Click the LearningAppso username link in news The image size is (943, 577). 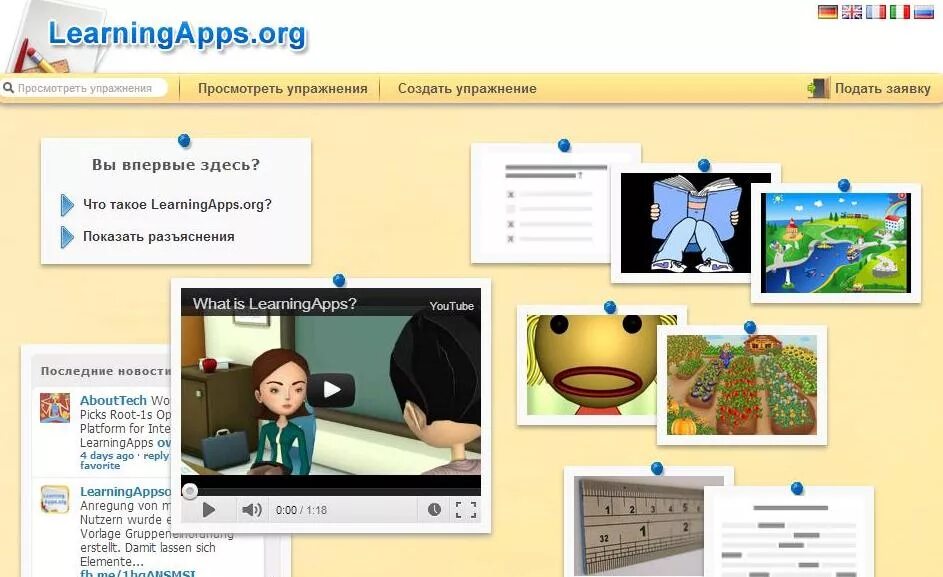[126, 492]
